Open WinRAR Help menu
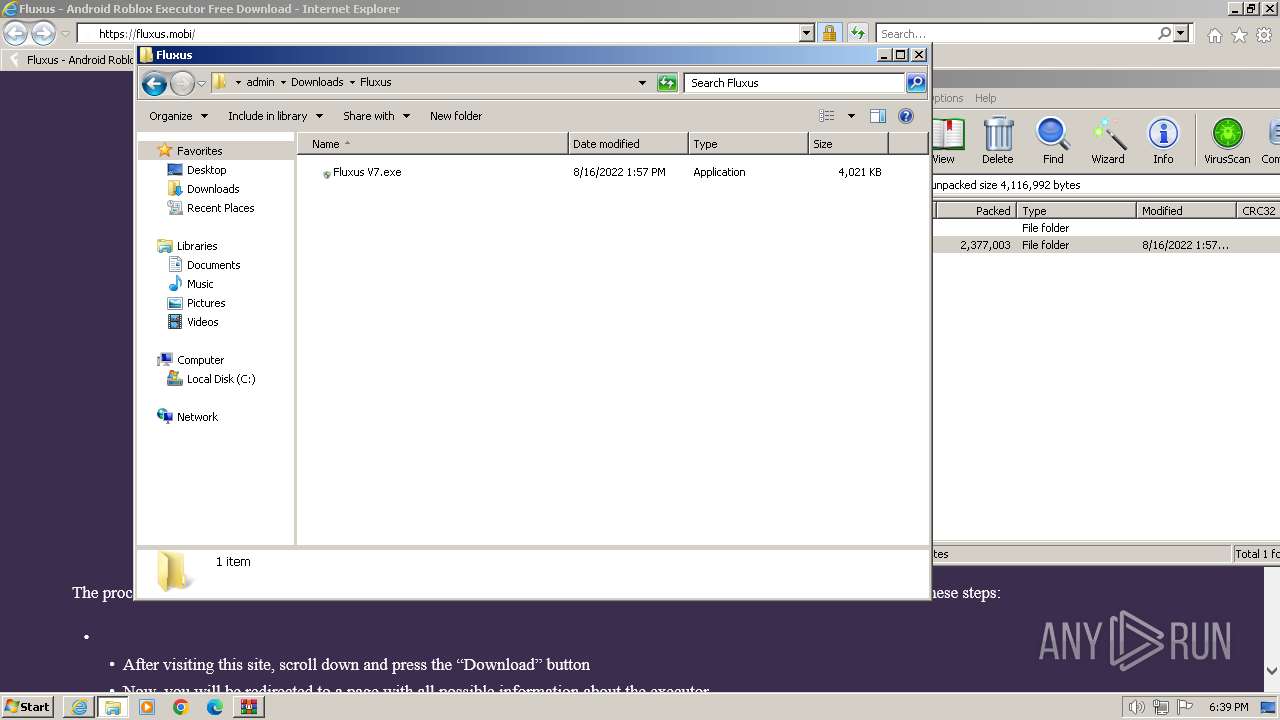Screen dimensions: 1280x720 click(x=985, y=98)
